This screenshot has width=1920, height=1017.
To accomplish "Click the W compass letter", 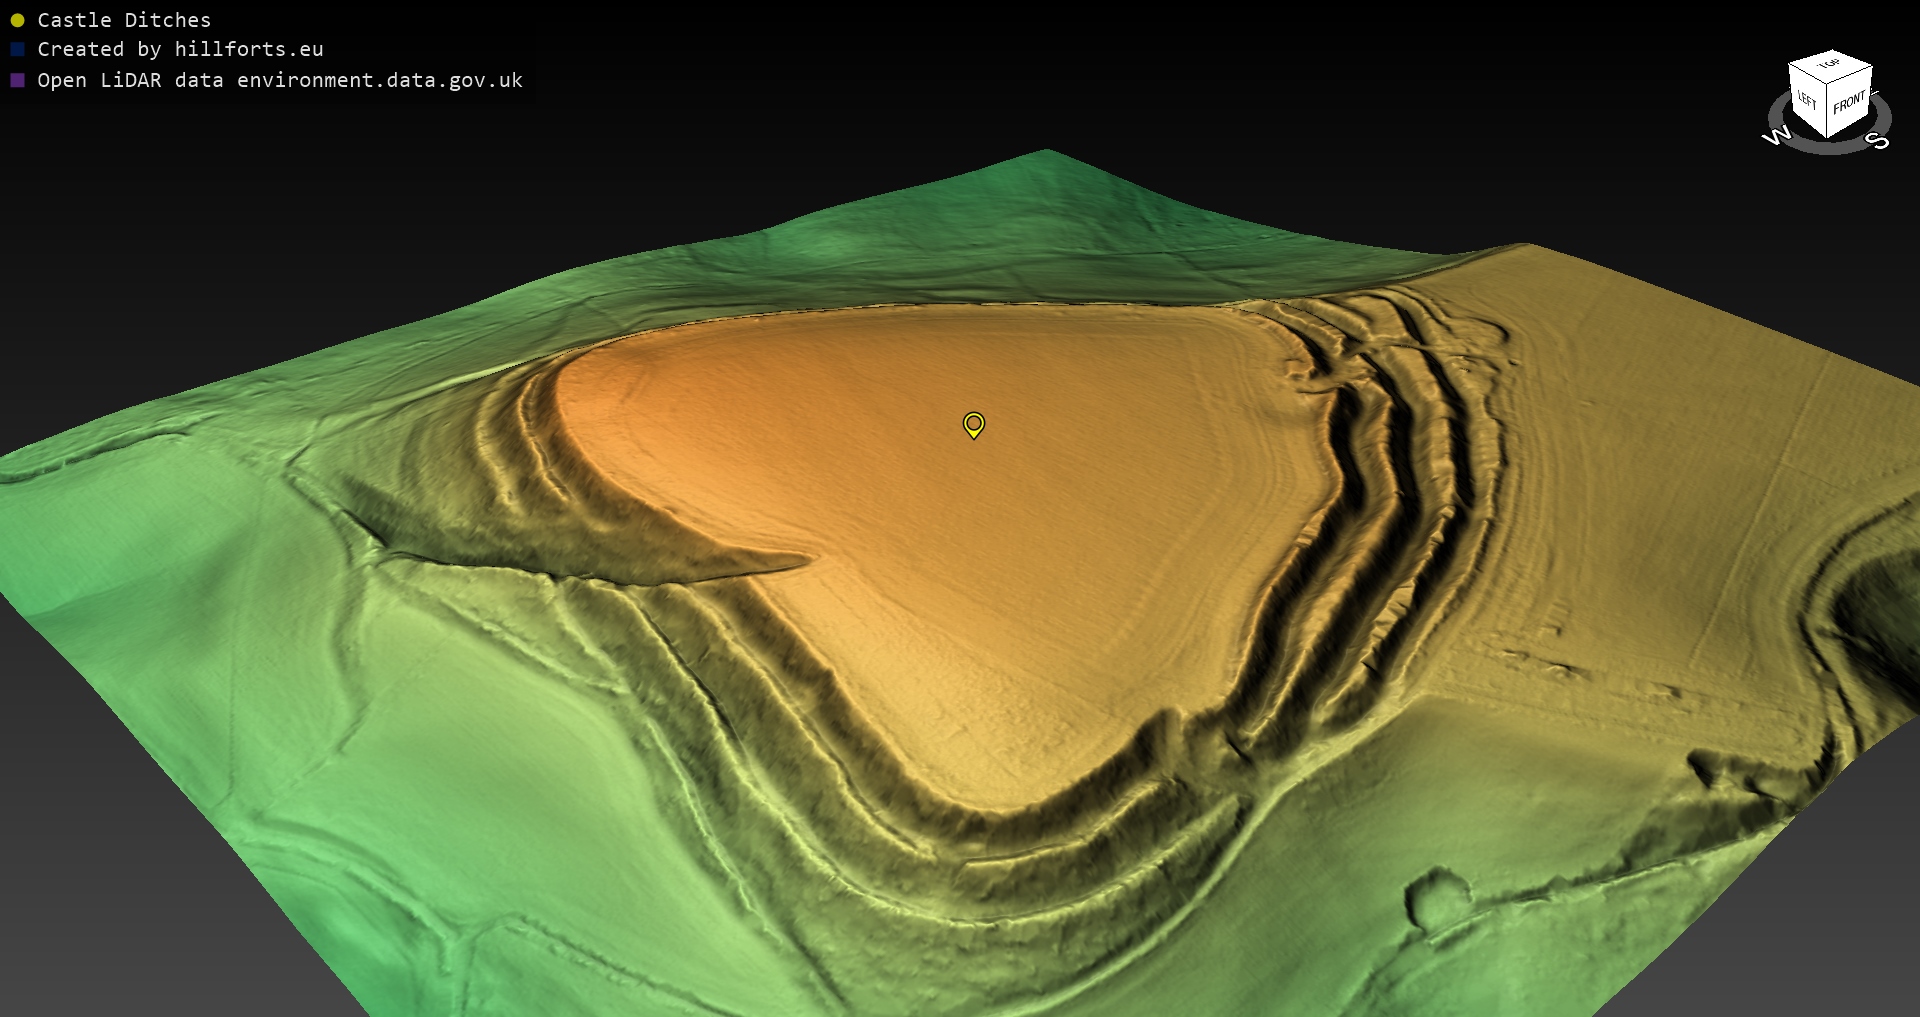I will click(1776, 137).
